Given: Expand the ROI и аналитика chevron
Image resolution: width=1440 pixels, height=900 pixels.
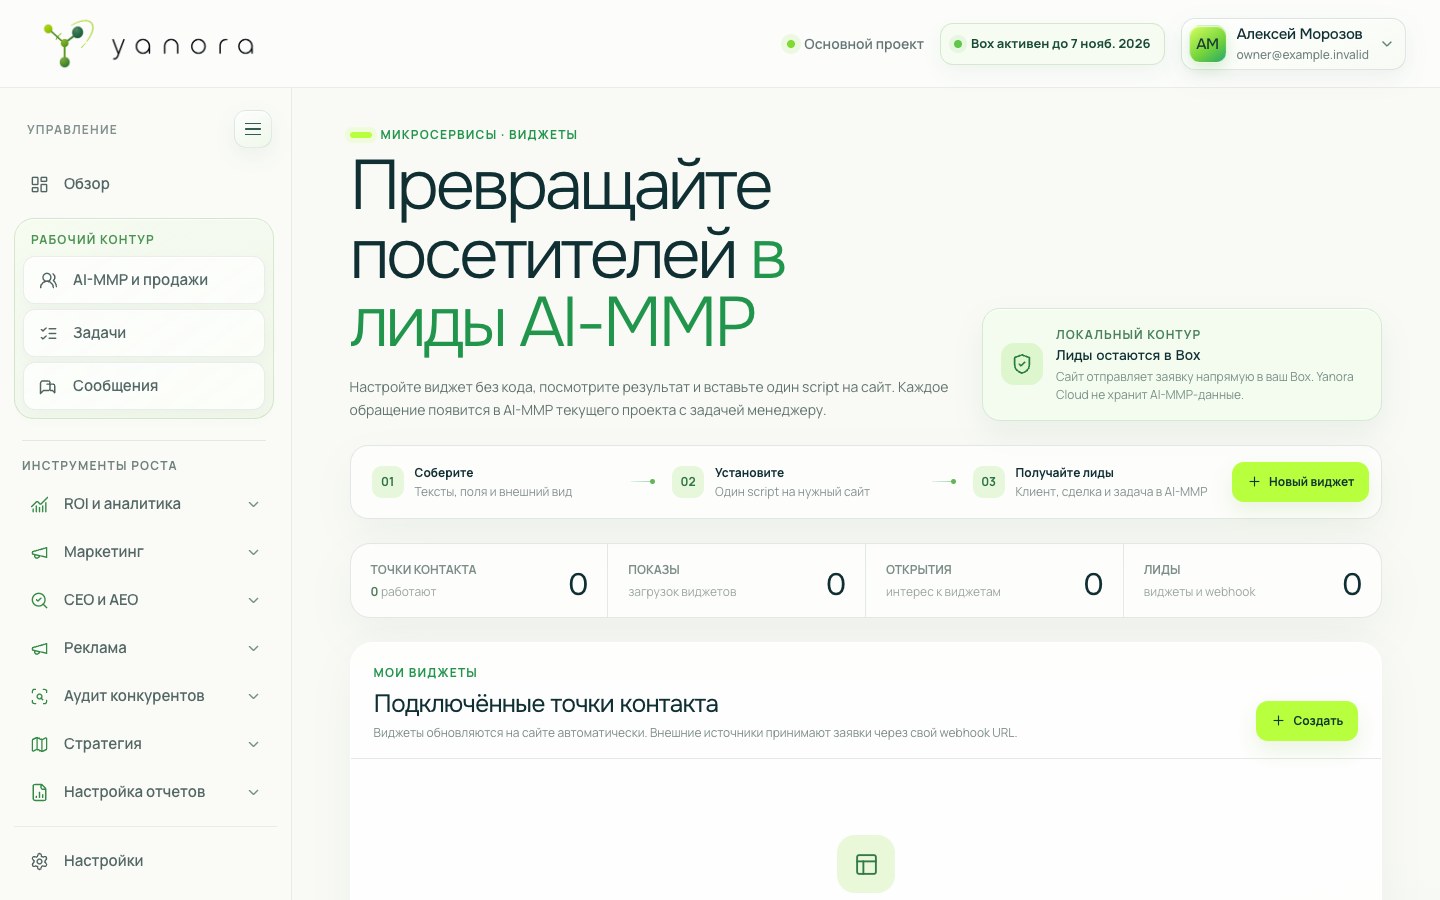Looking at the screenshot, I should pos(254,504).
